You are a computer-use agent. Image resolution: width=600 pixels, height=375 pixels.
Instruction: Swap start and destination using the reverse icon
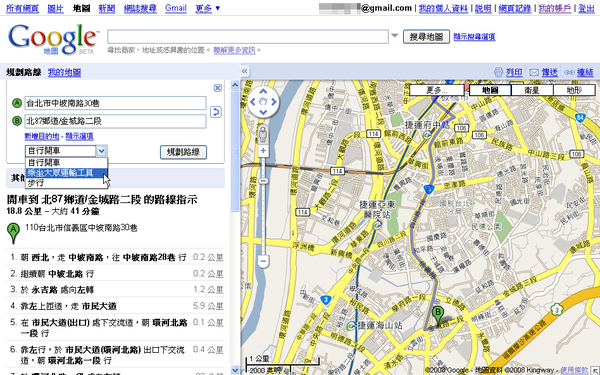click(x=216, y=112)
